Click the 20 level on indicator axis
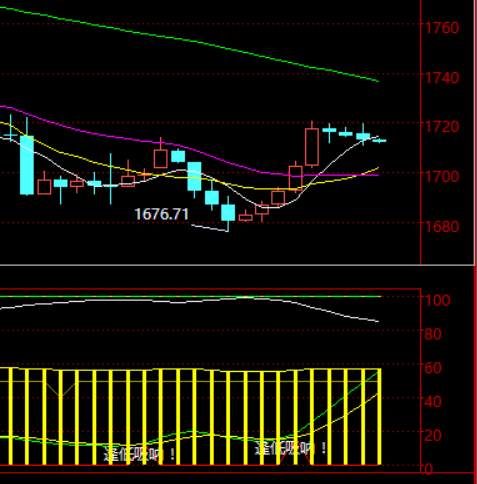477x484 pixels. pos(433,435)
